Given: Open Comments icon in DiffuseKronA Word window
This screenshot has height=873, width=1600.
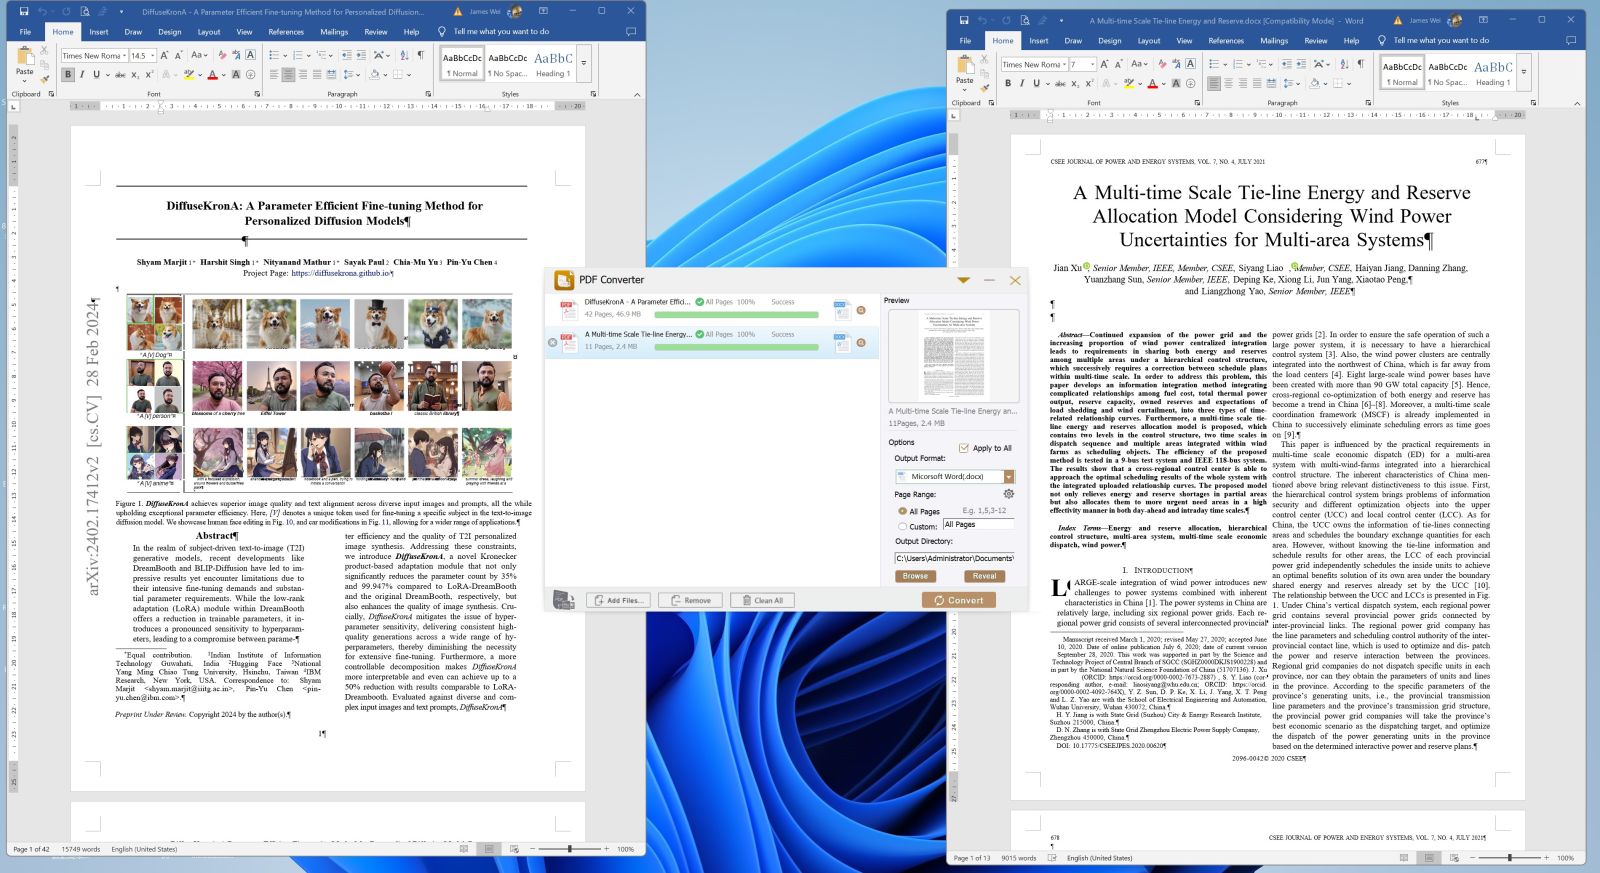Looking at the screenshot, I should tap(631, 32).
